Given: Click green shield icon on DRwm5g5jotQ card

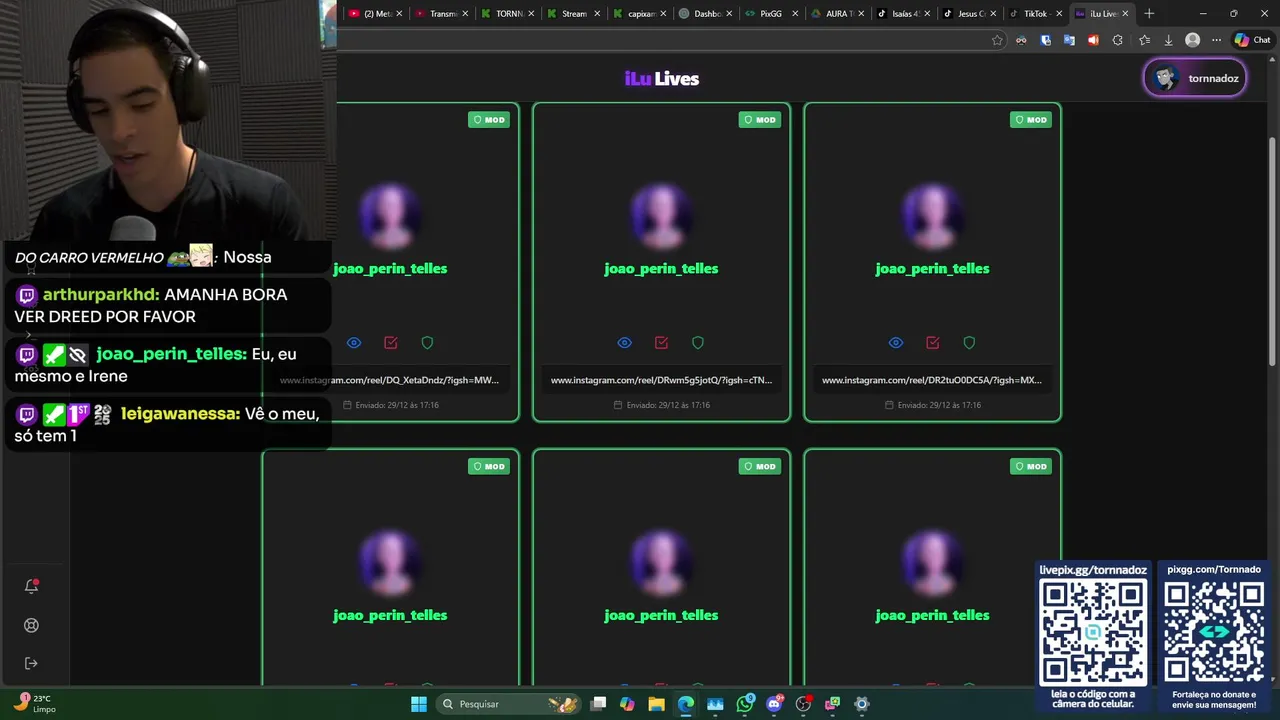Looking at the screenshot, I should pos(698,343).
